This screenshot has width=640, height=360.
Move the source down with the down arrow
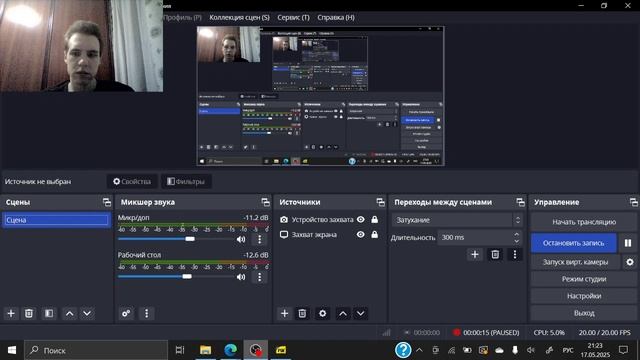click(360, 313)
